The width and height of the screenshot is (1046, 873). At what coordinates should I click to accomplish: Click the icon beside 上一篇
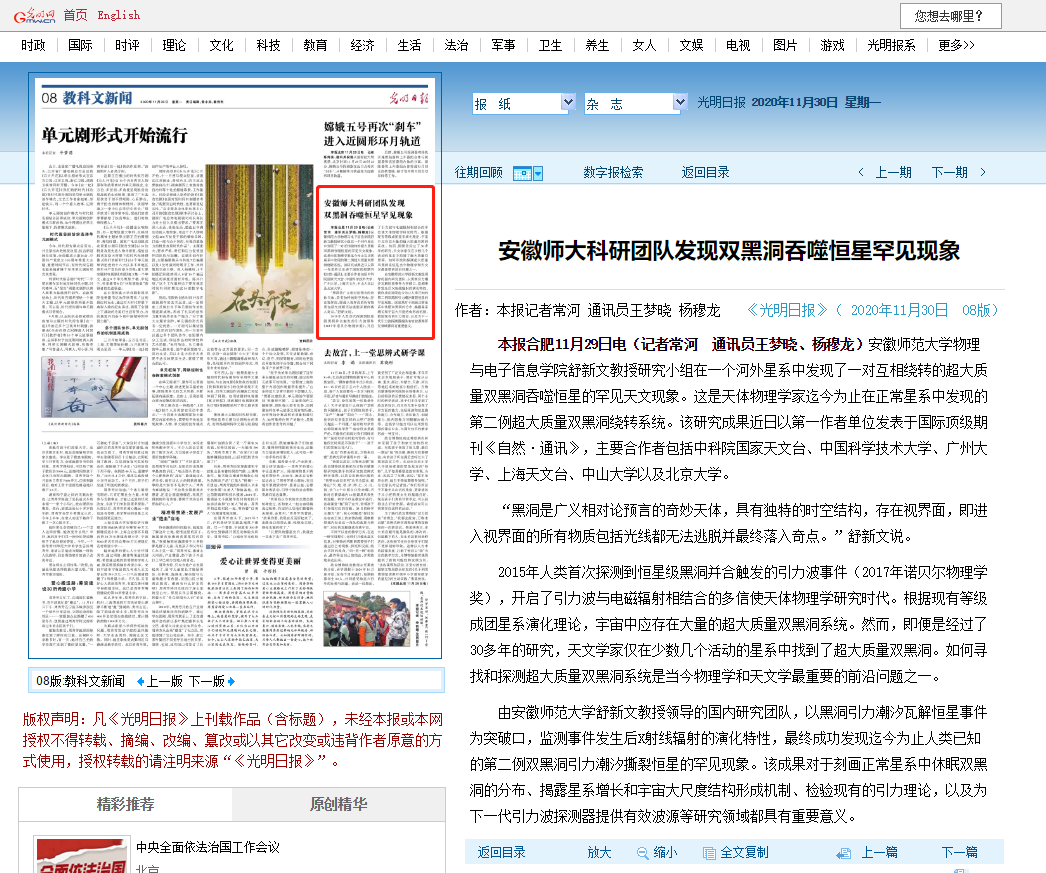[844, 853]
